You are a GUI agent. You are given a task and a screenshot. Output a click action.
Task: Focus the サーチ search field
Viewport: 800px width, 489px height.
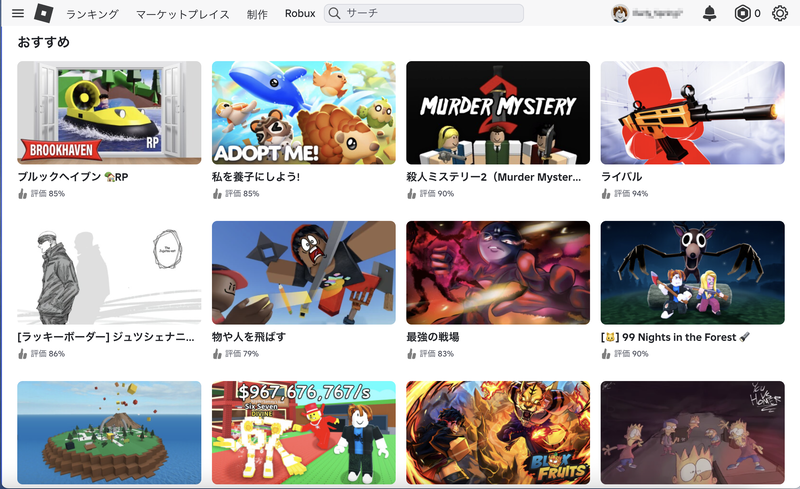point(424,13)
